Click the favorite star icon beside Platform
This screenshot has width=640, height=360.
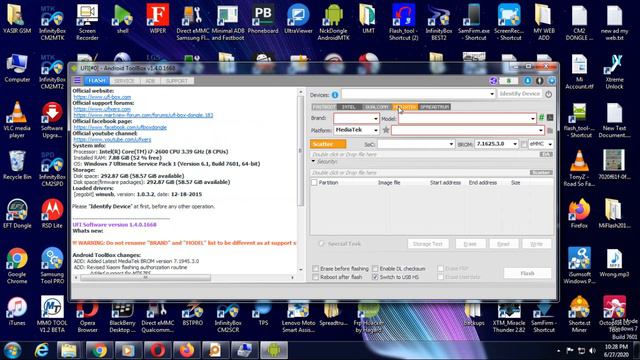(386, 130)
